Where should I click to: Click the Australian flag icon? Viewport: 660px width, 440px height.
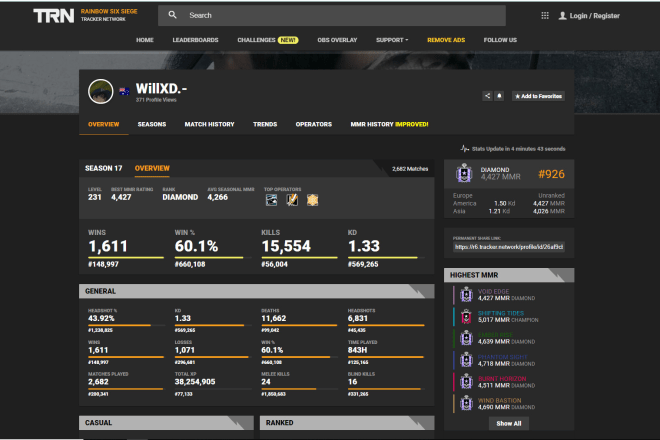124,91
